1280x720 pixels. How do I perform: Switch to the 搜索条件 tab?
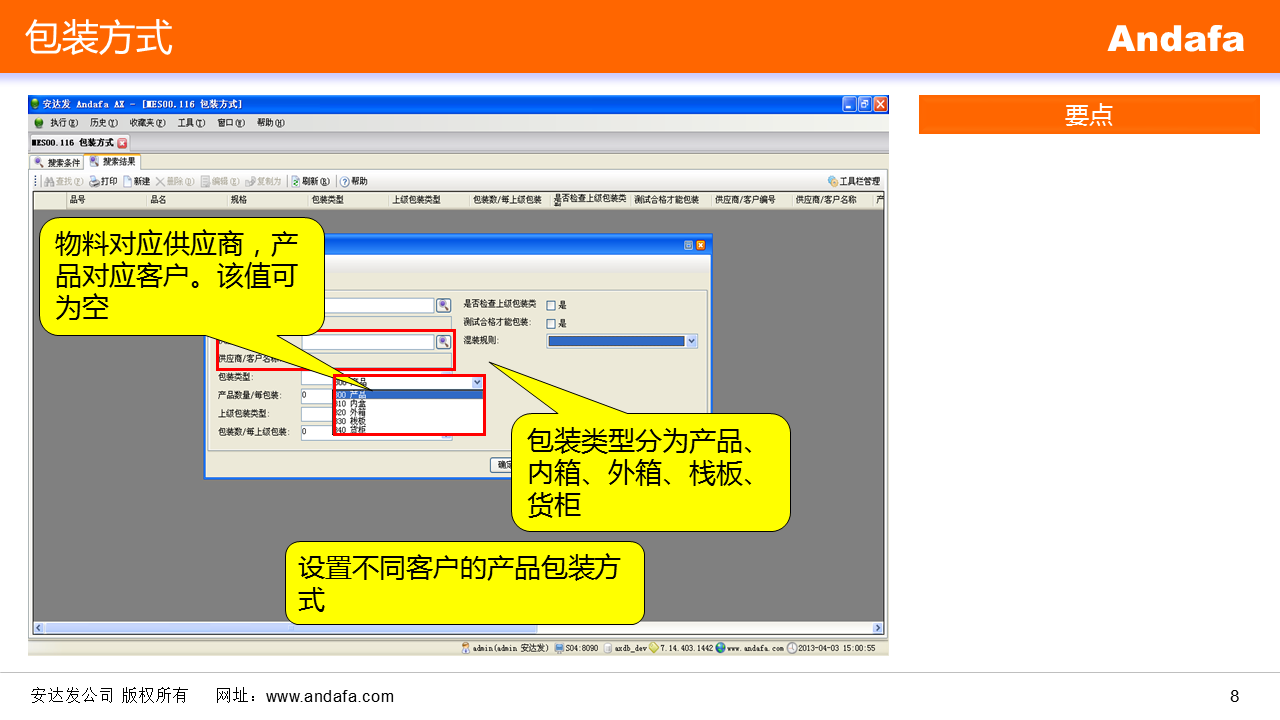[x=58, y=162]
